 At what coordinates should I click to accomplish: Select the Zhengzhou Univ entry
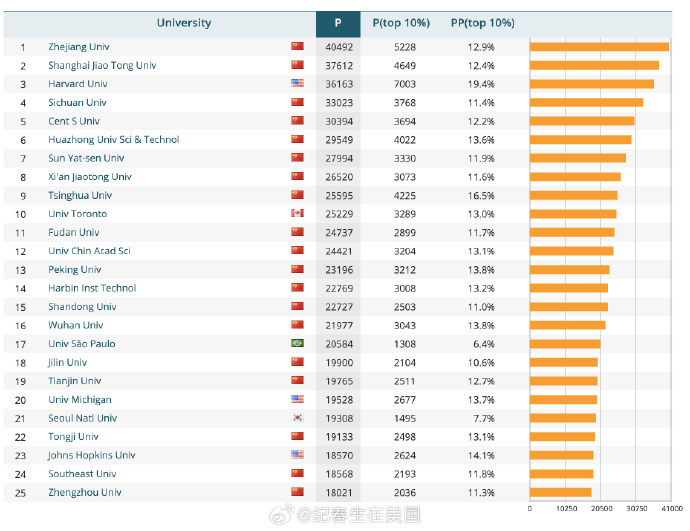coord(85,492)
